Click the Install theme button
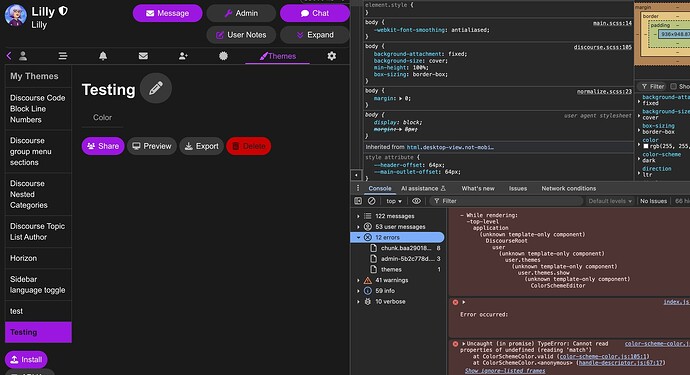 (26, 360)
